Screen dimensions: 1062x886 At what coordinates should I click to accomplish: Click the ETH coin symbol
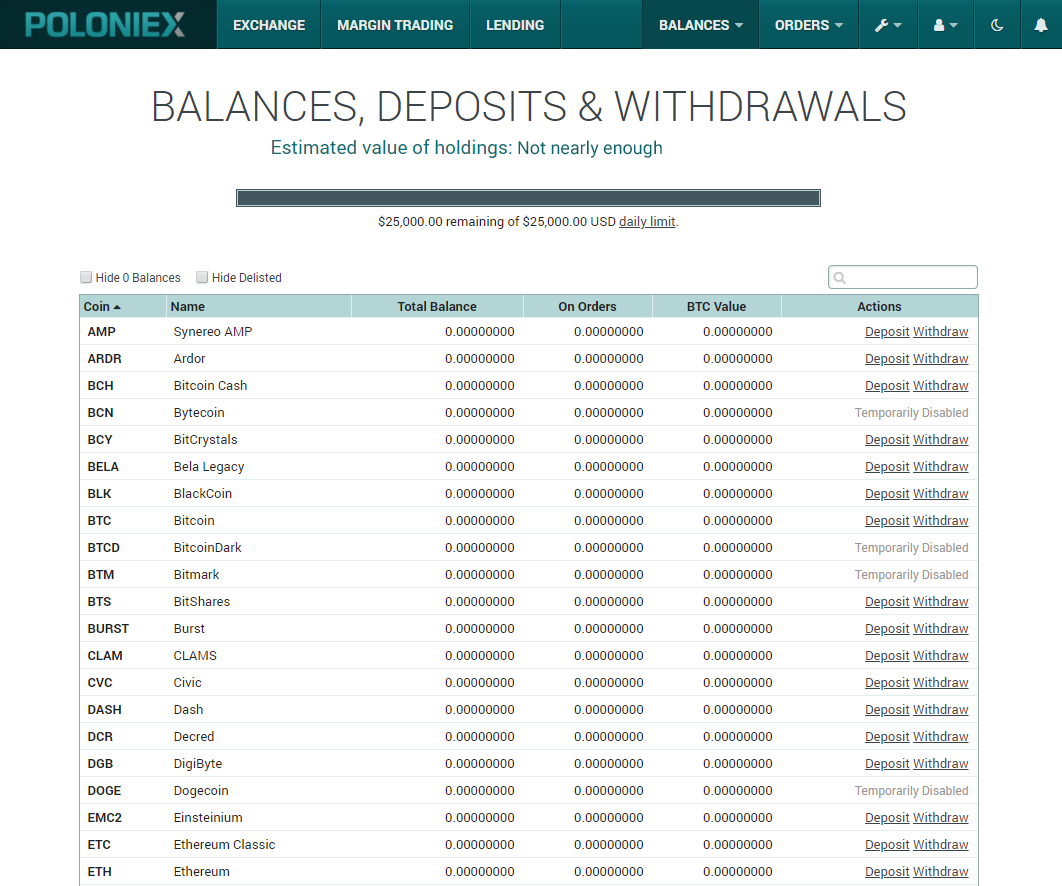click(x=100, y=871)
